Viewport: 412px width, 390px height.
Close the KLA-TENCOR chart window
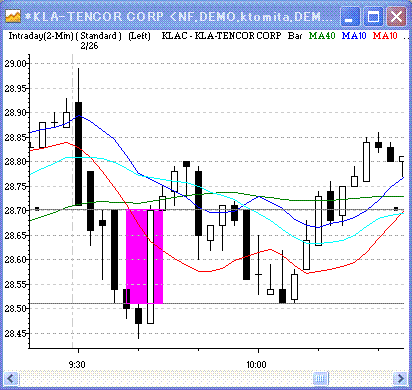396,16
